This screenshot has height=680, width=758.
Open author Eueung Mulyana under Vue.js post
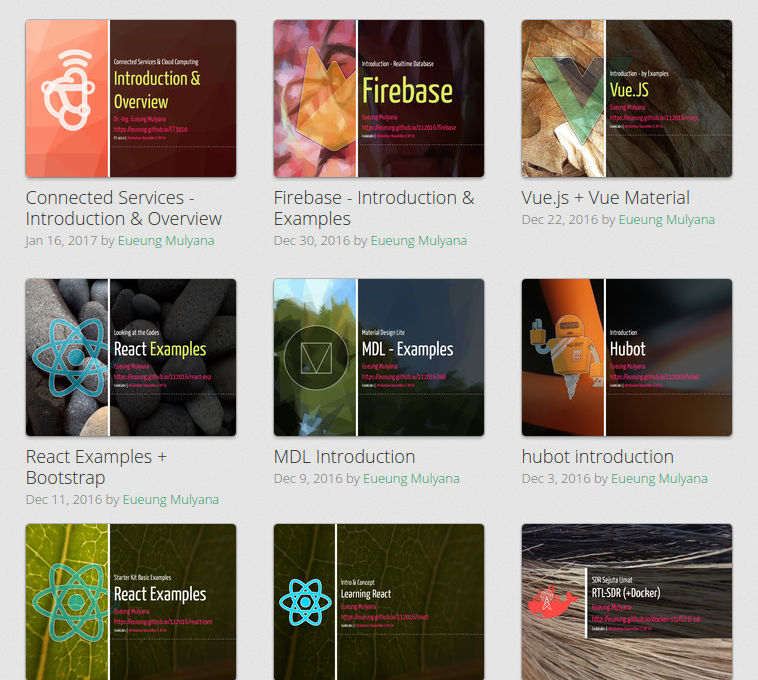[x=667, y=220]
